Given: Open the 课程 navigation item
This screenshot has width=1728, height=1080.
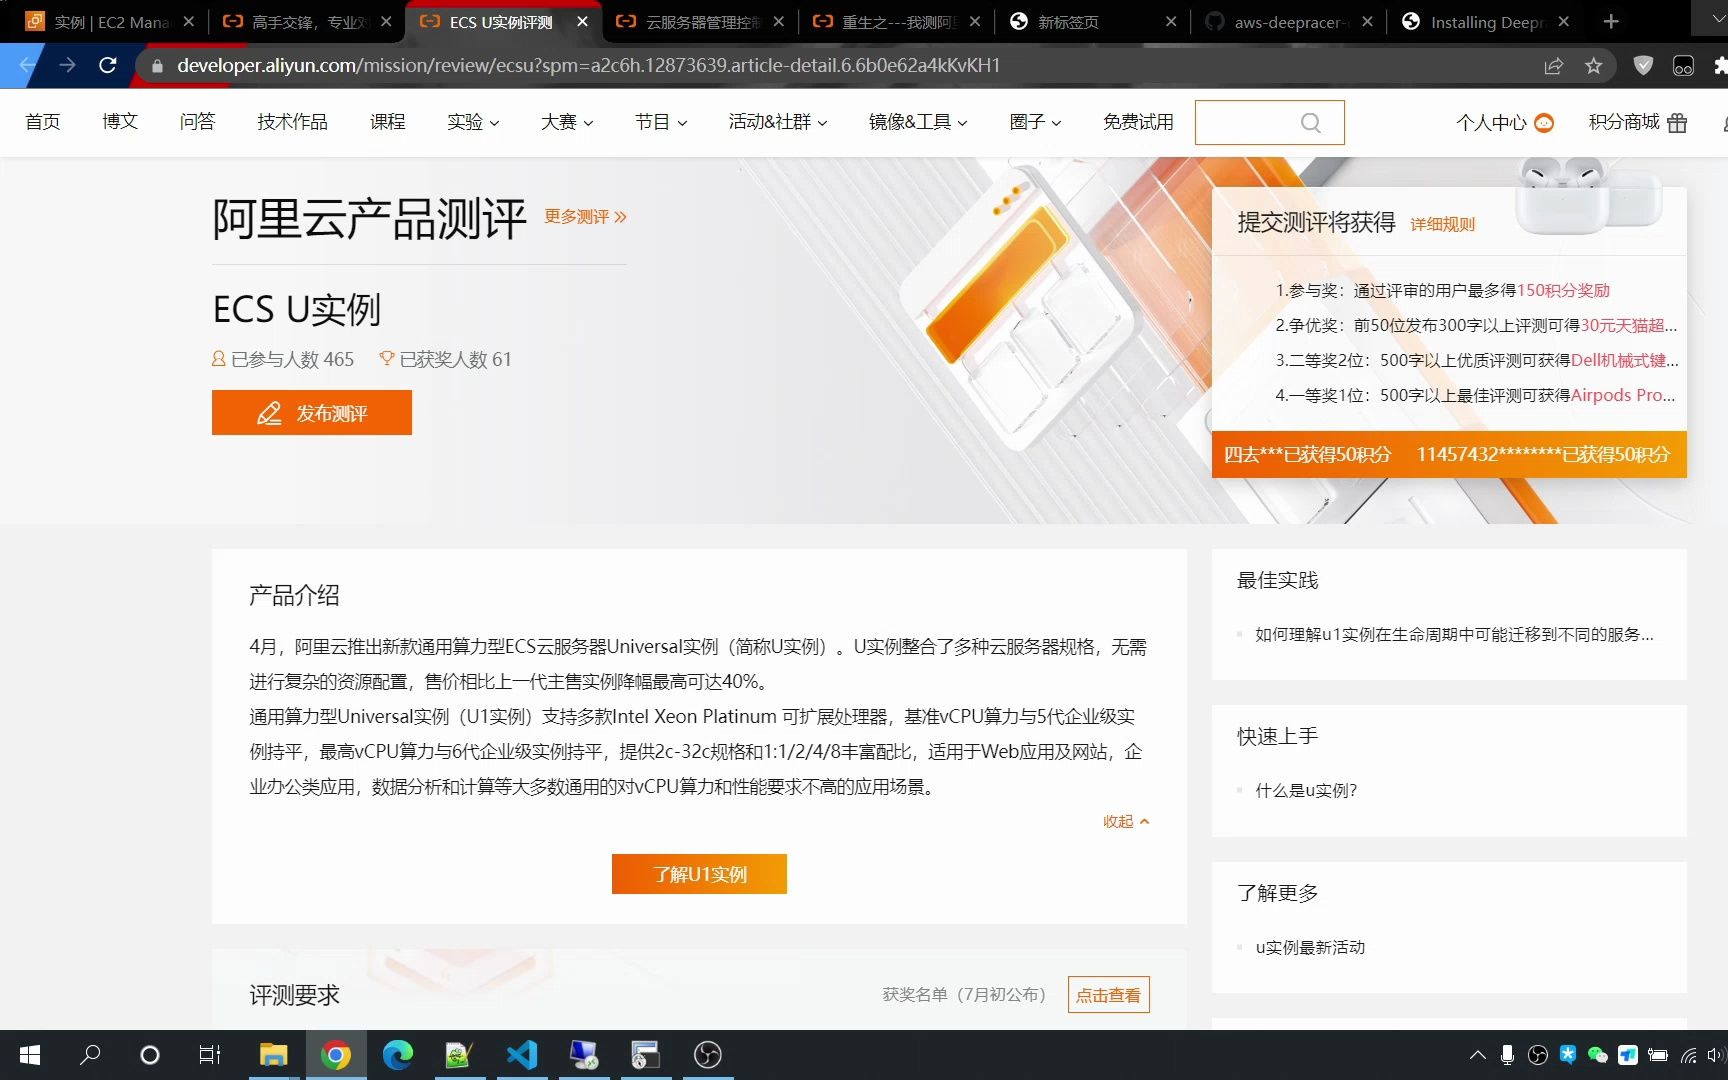Looking at the screenshot, I should 387,122.
